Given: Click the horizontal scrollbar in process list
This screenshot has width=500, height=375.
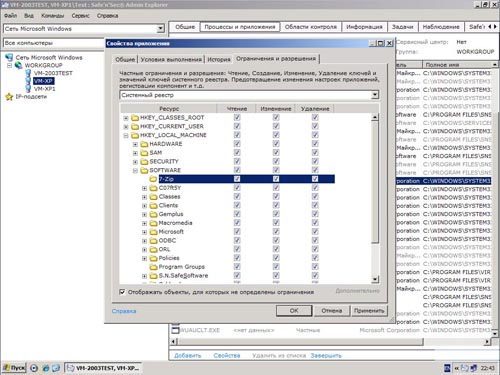Looking at the screenshot, I should coord(300,342).
